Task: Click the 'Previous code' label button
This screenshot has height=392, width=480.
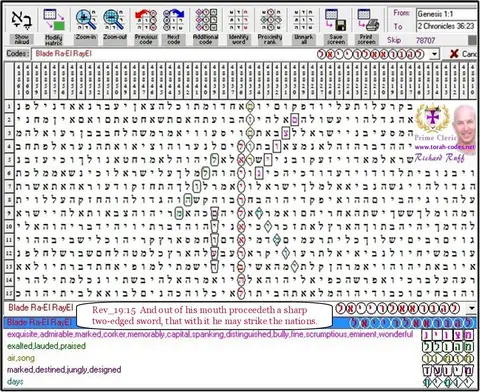Action: (146, 39)
